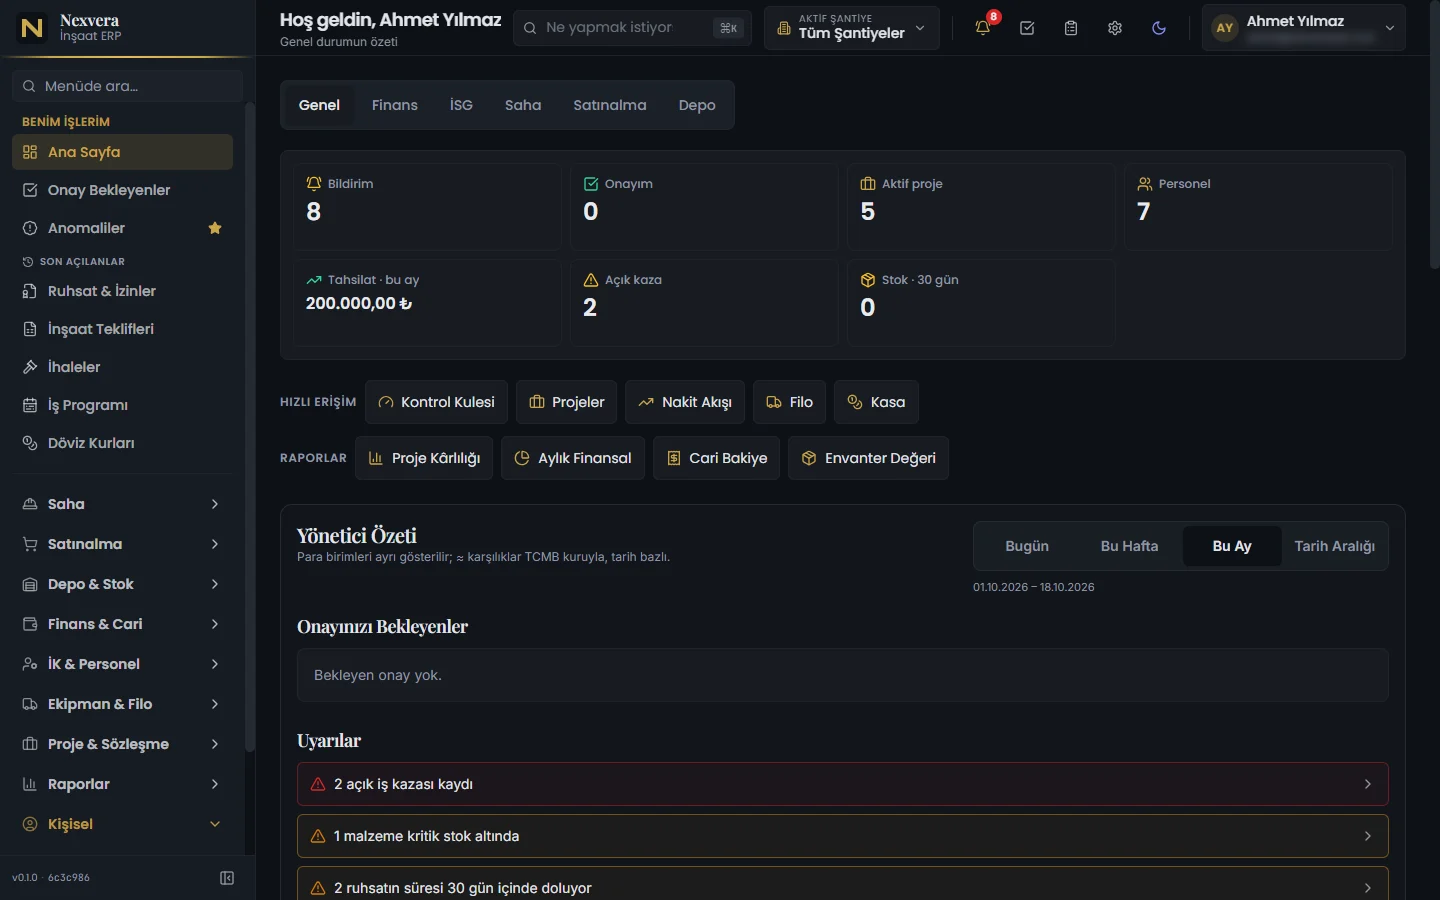Open the Envanter Değeri report
The width and height of the screenshot is (1440, 900).
(868, 458)
